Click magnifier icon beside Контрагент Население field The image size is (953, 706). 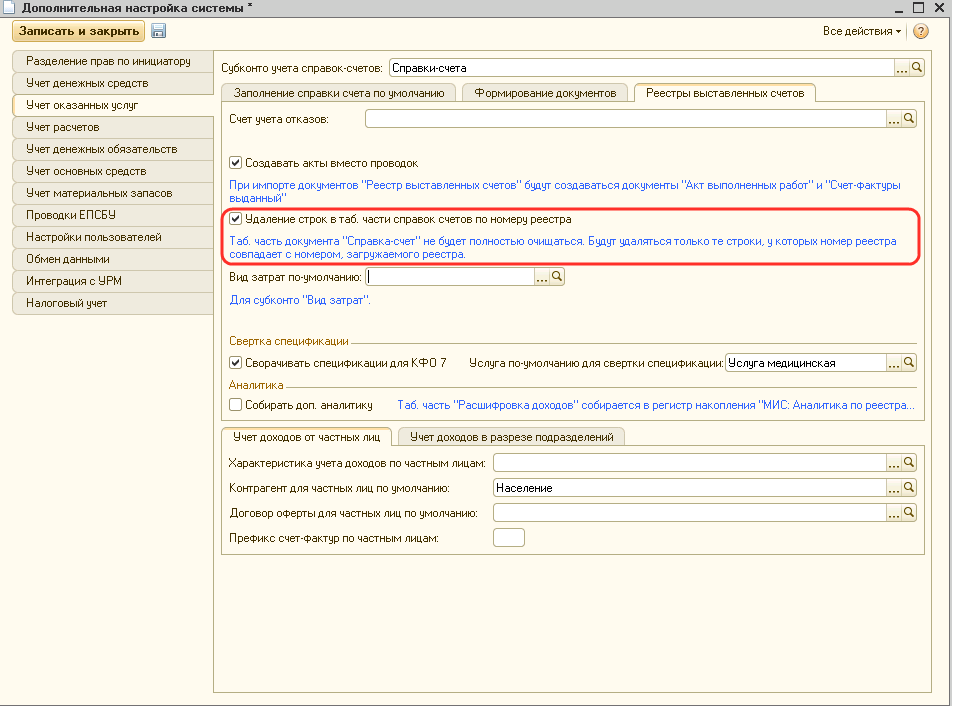coord(909,488)
